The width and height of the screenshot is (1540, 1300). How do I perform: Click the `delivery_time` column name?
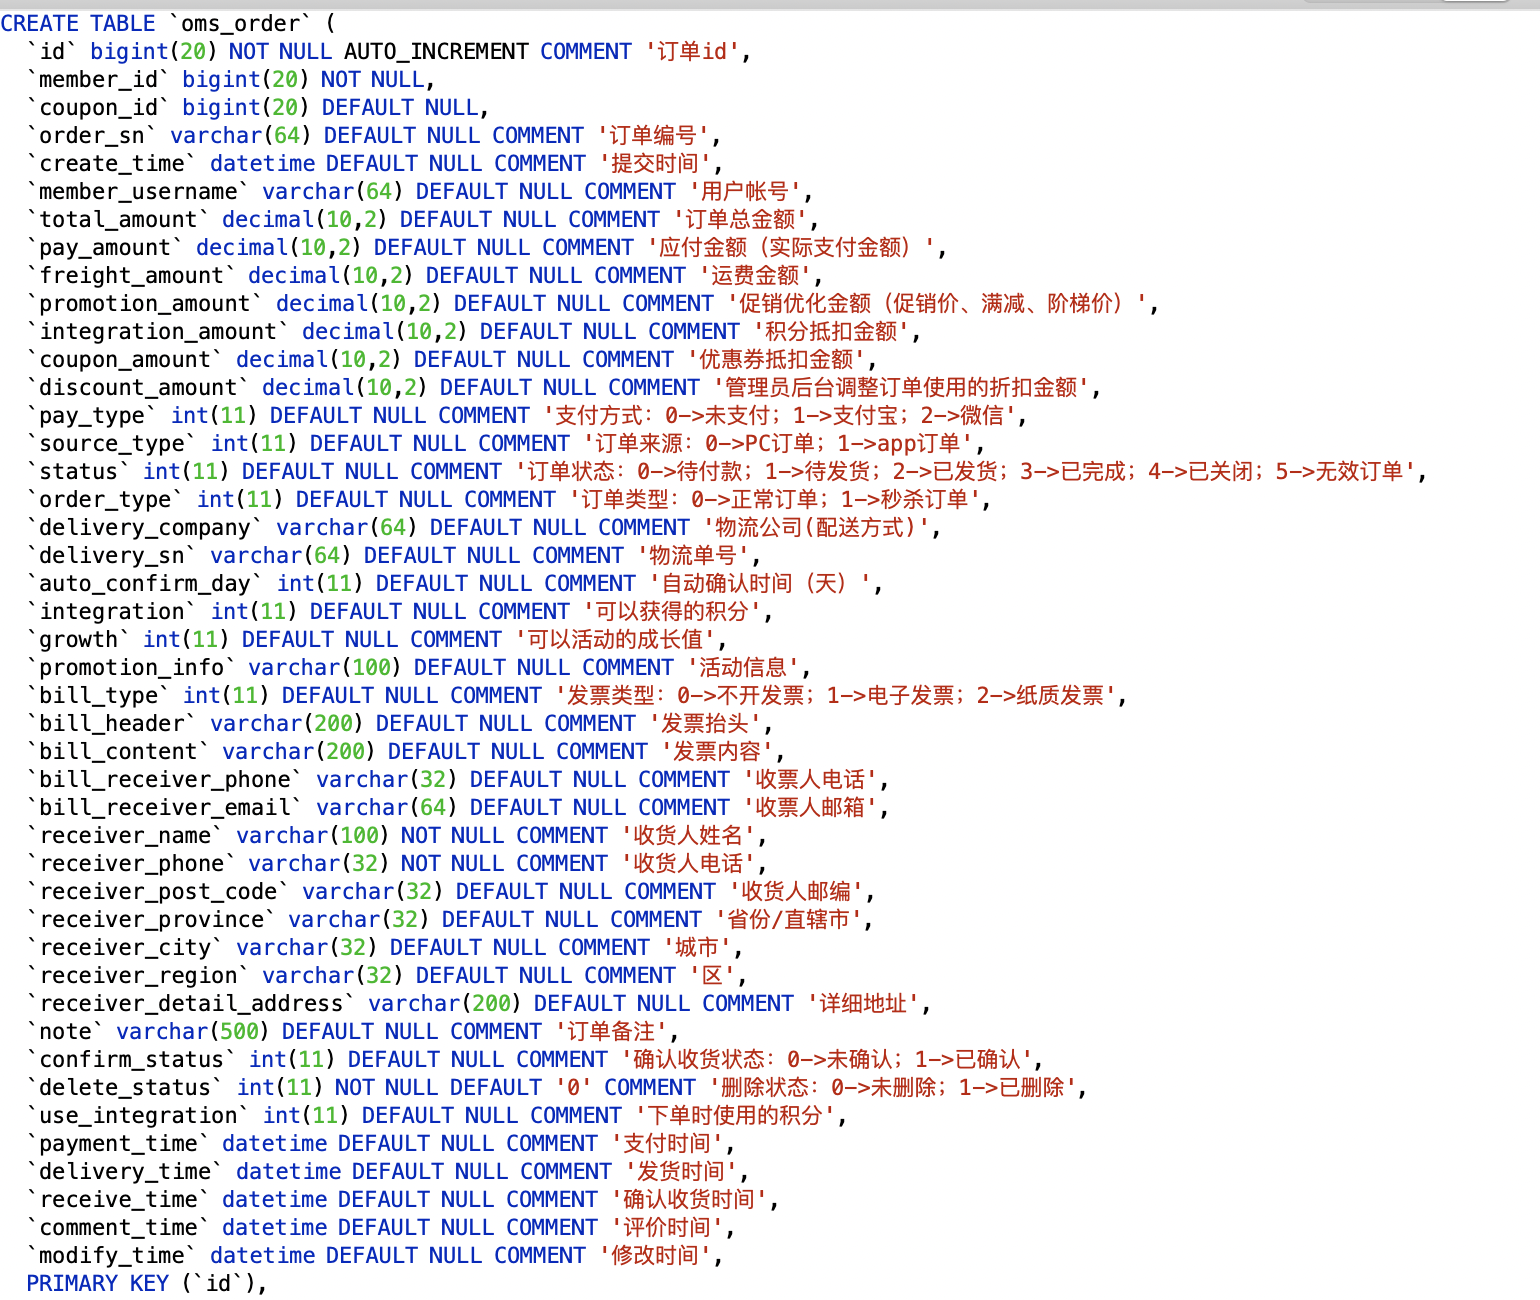pos(125,1171)
